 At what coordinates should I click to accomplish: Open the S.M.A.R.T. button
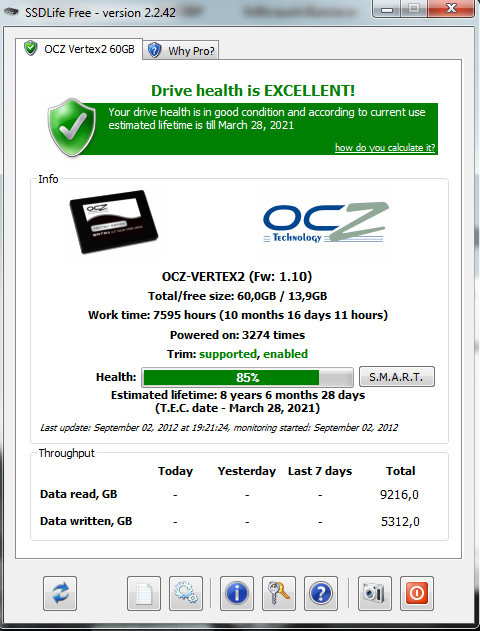396,377
